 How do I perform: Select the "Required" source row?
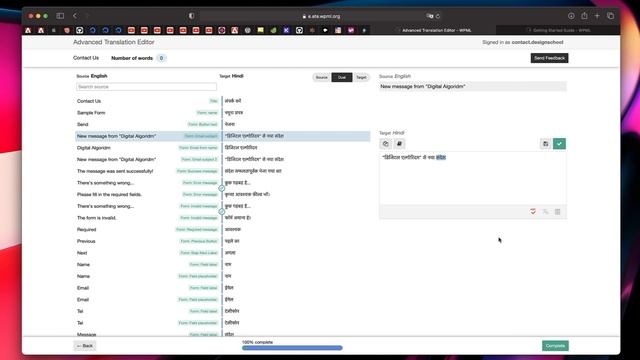(147, 229)
